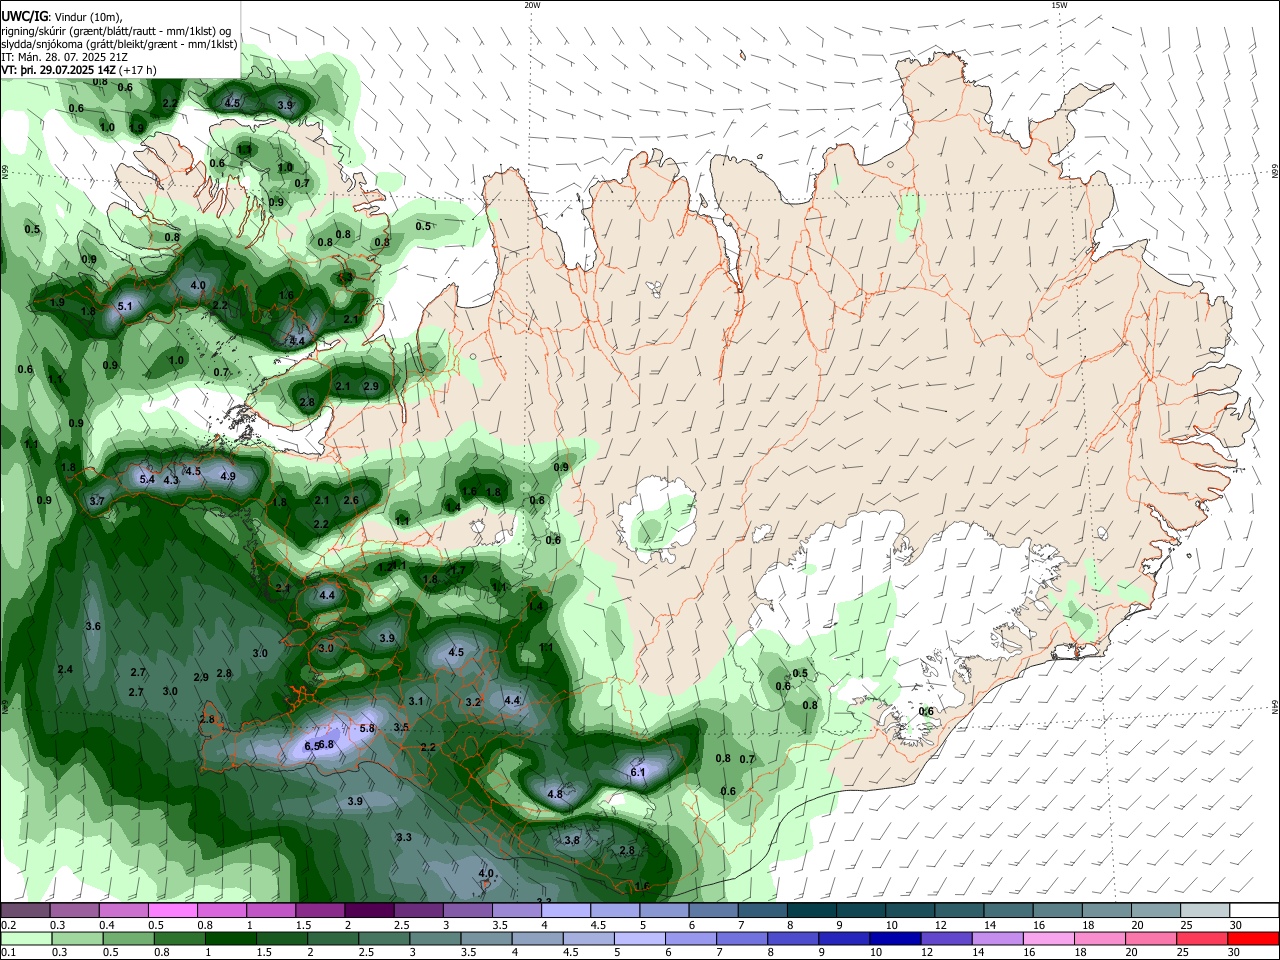
Task: Click the 1.9 precipitation value on the map
Action: tap(57, 302)
